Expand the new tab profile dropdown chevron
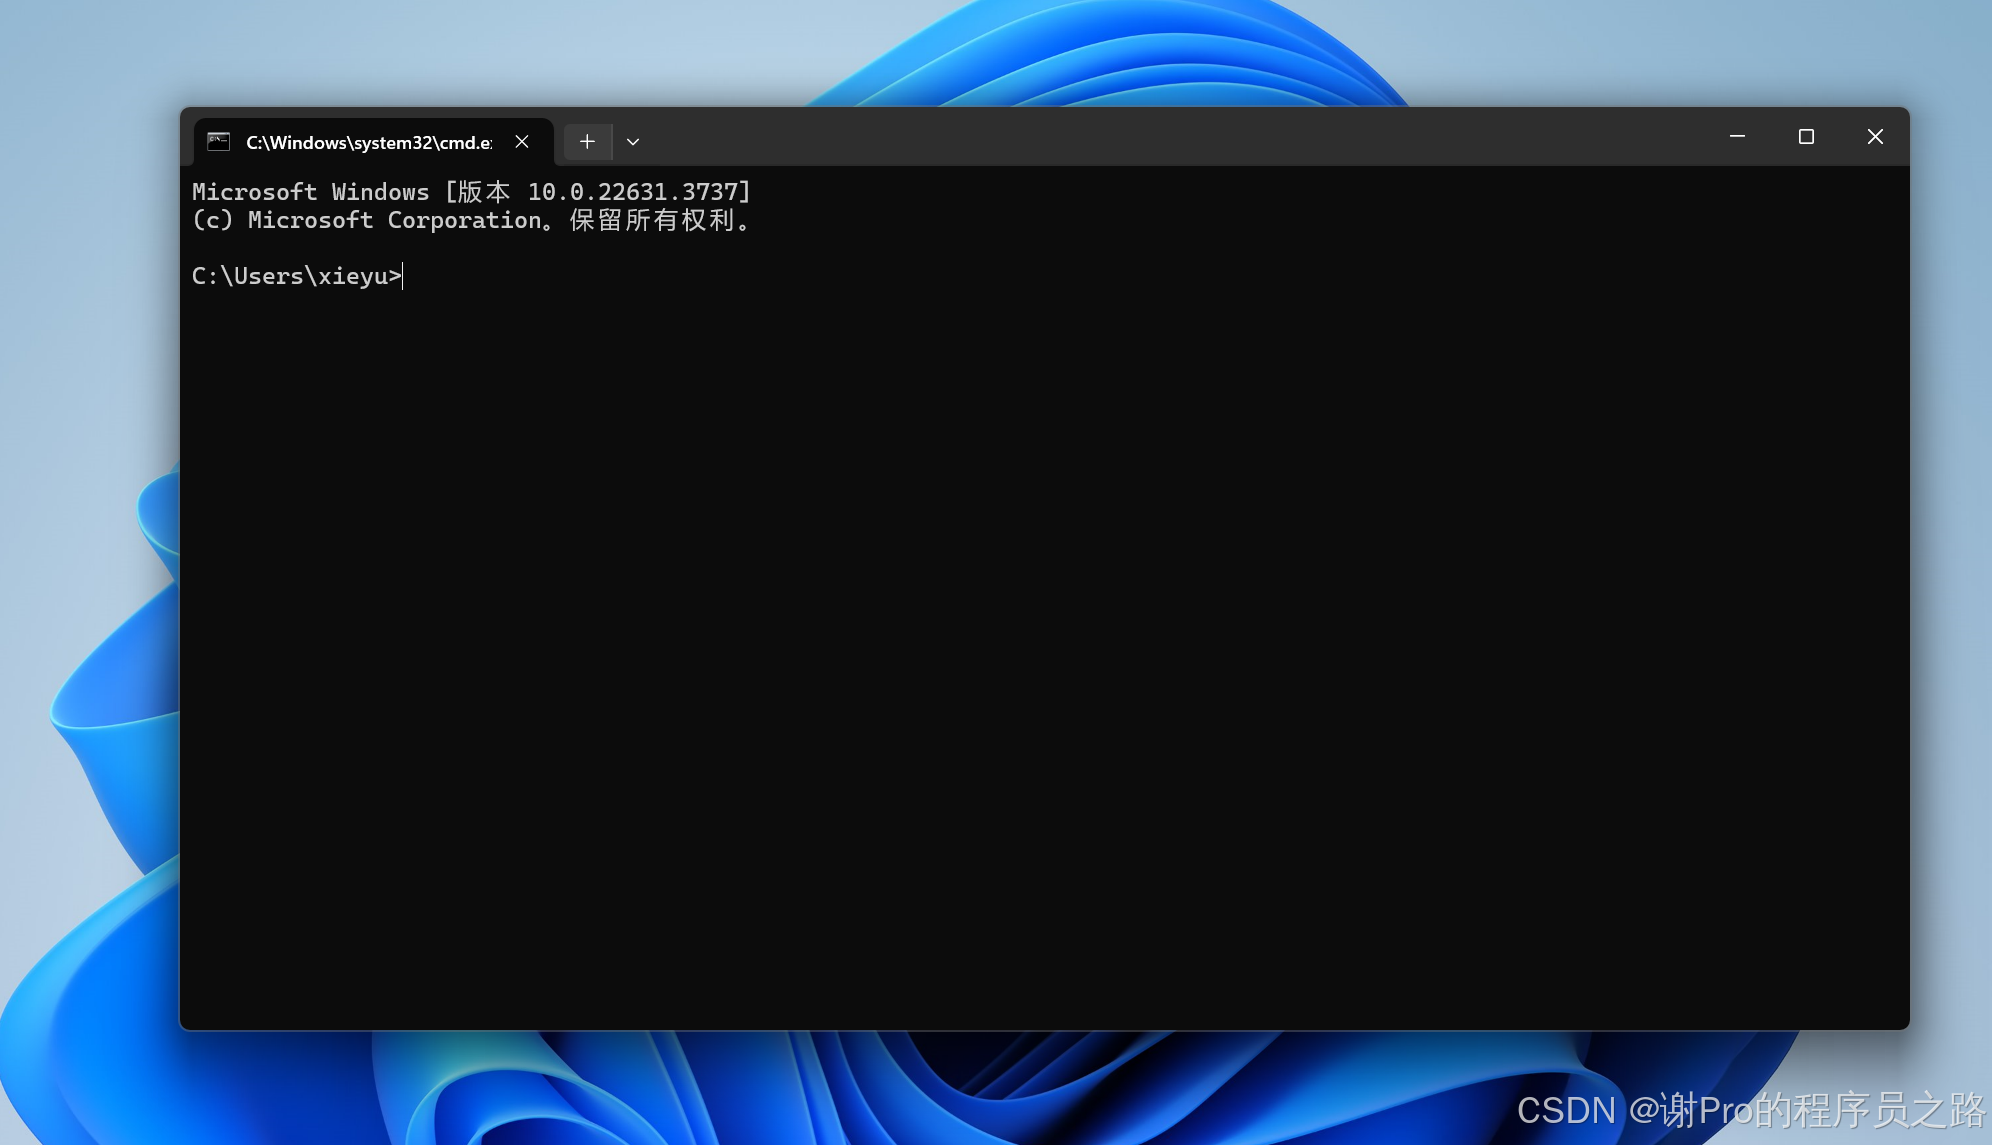The height and width of the screenshot is (1145, 1992). [633, 141]
